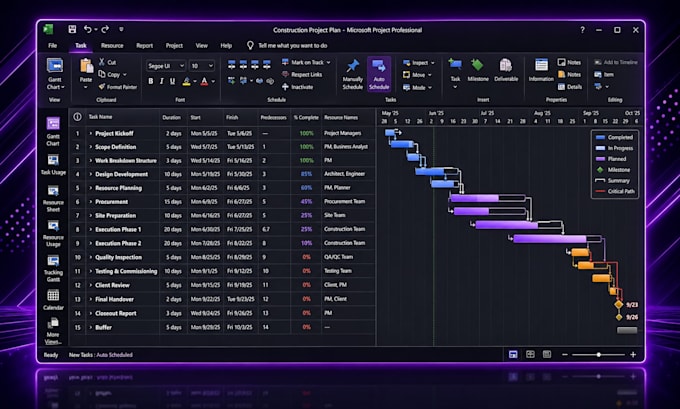This screenshot has width=680, height=409.
Task: Open Mark on Track dropdown
Action: 328,62
